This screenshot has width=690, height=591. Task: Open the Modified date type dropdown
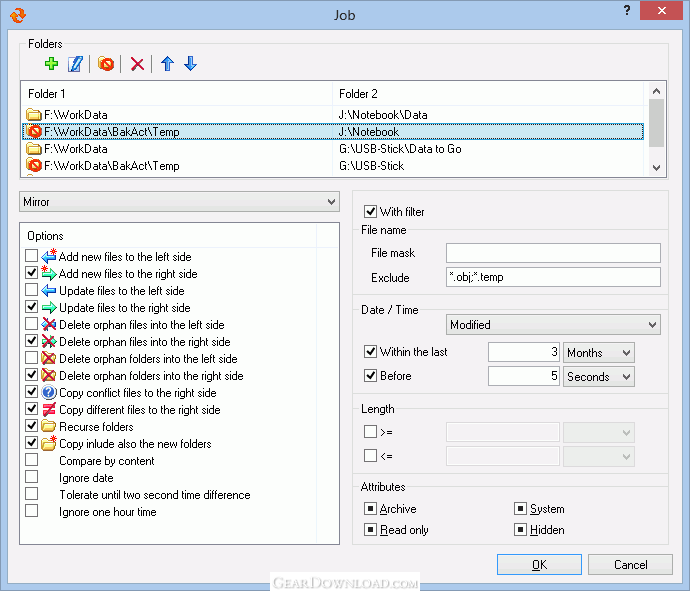553,325
